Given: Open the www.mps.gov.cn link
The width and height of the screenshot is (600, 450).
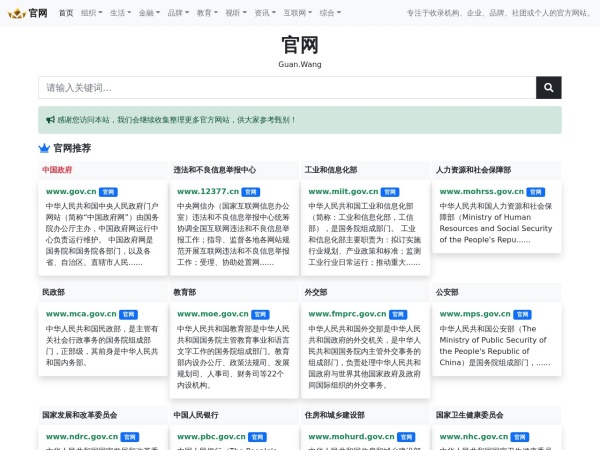Looking at the screenshot, I should [x=475, y=314].
